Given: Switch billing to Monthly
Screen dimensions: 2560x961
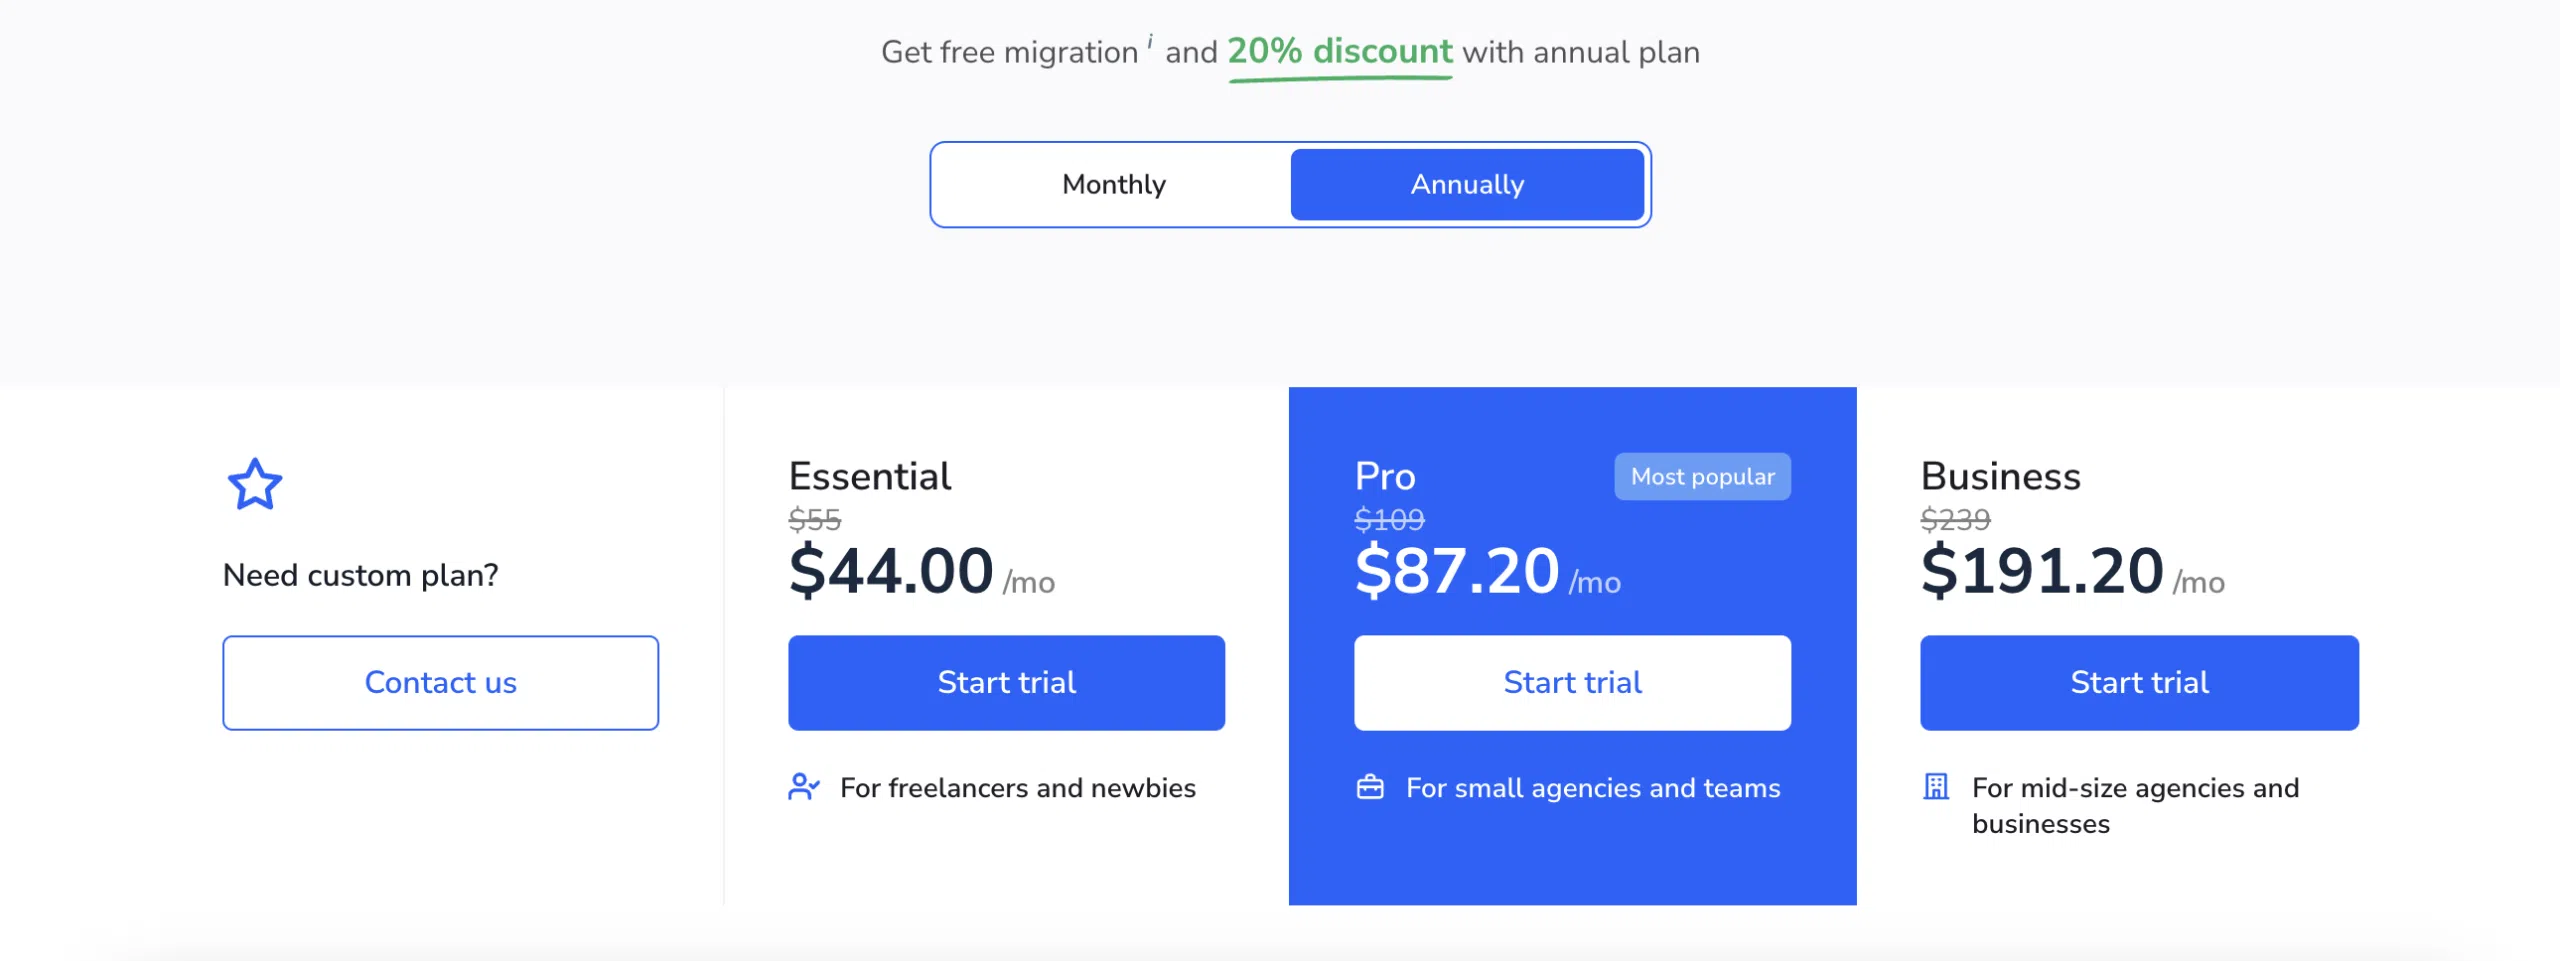Looking at the screenshot, I should pos(1113,185).
